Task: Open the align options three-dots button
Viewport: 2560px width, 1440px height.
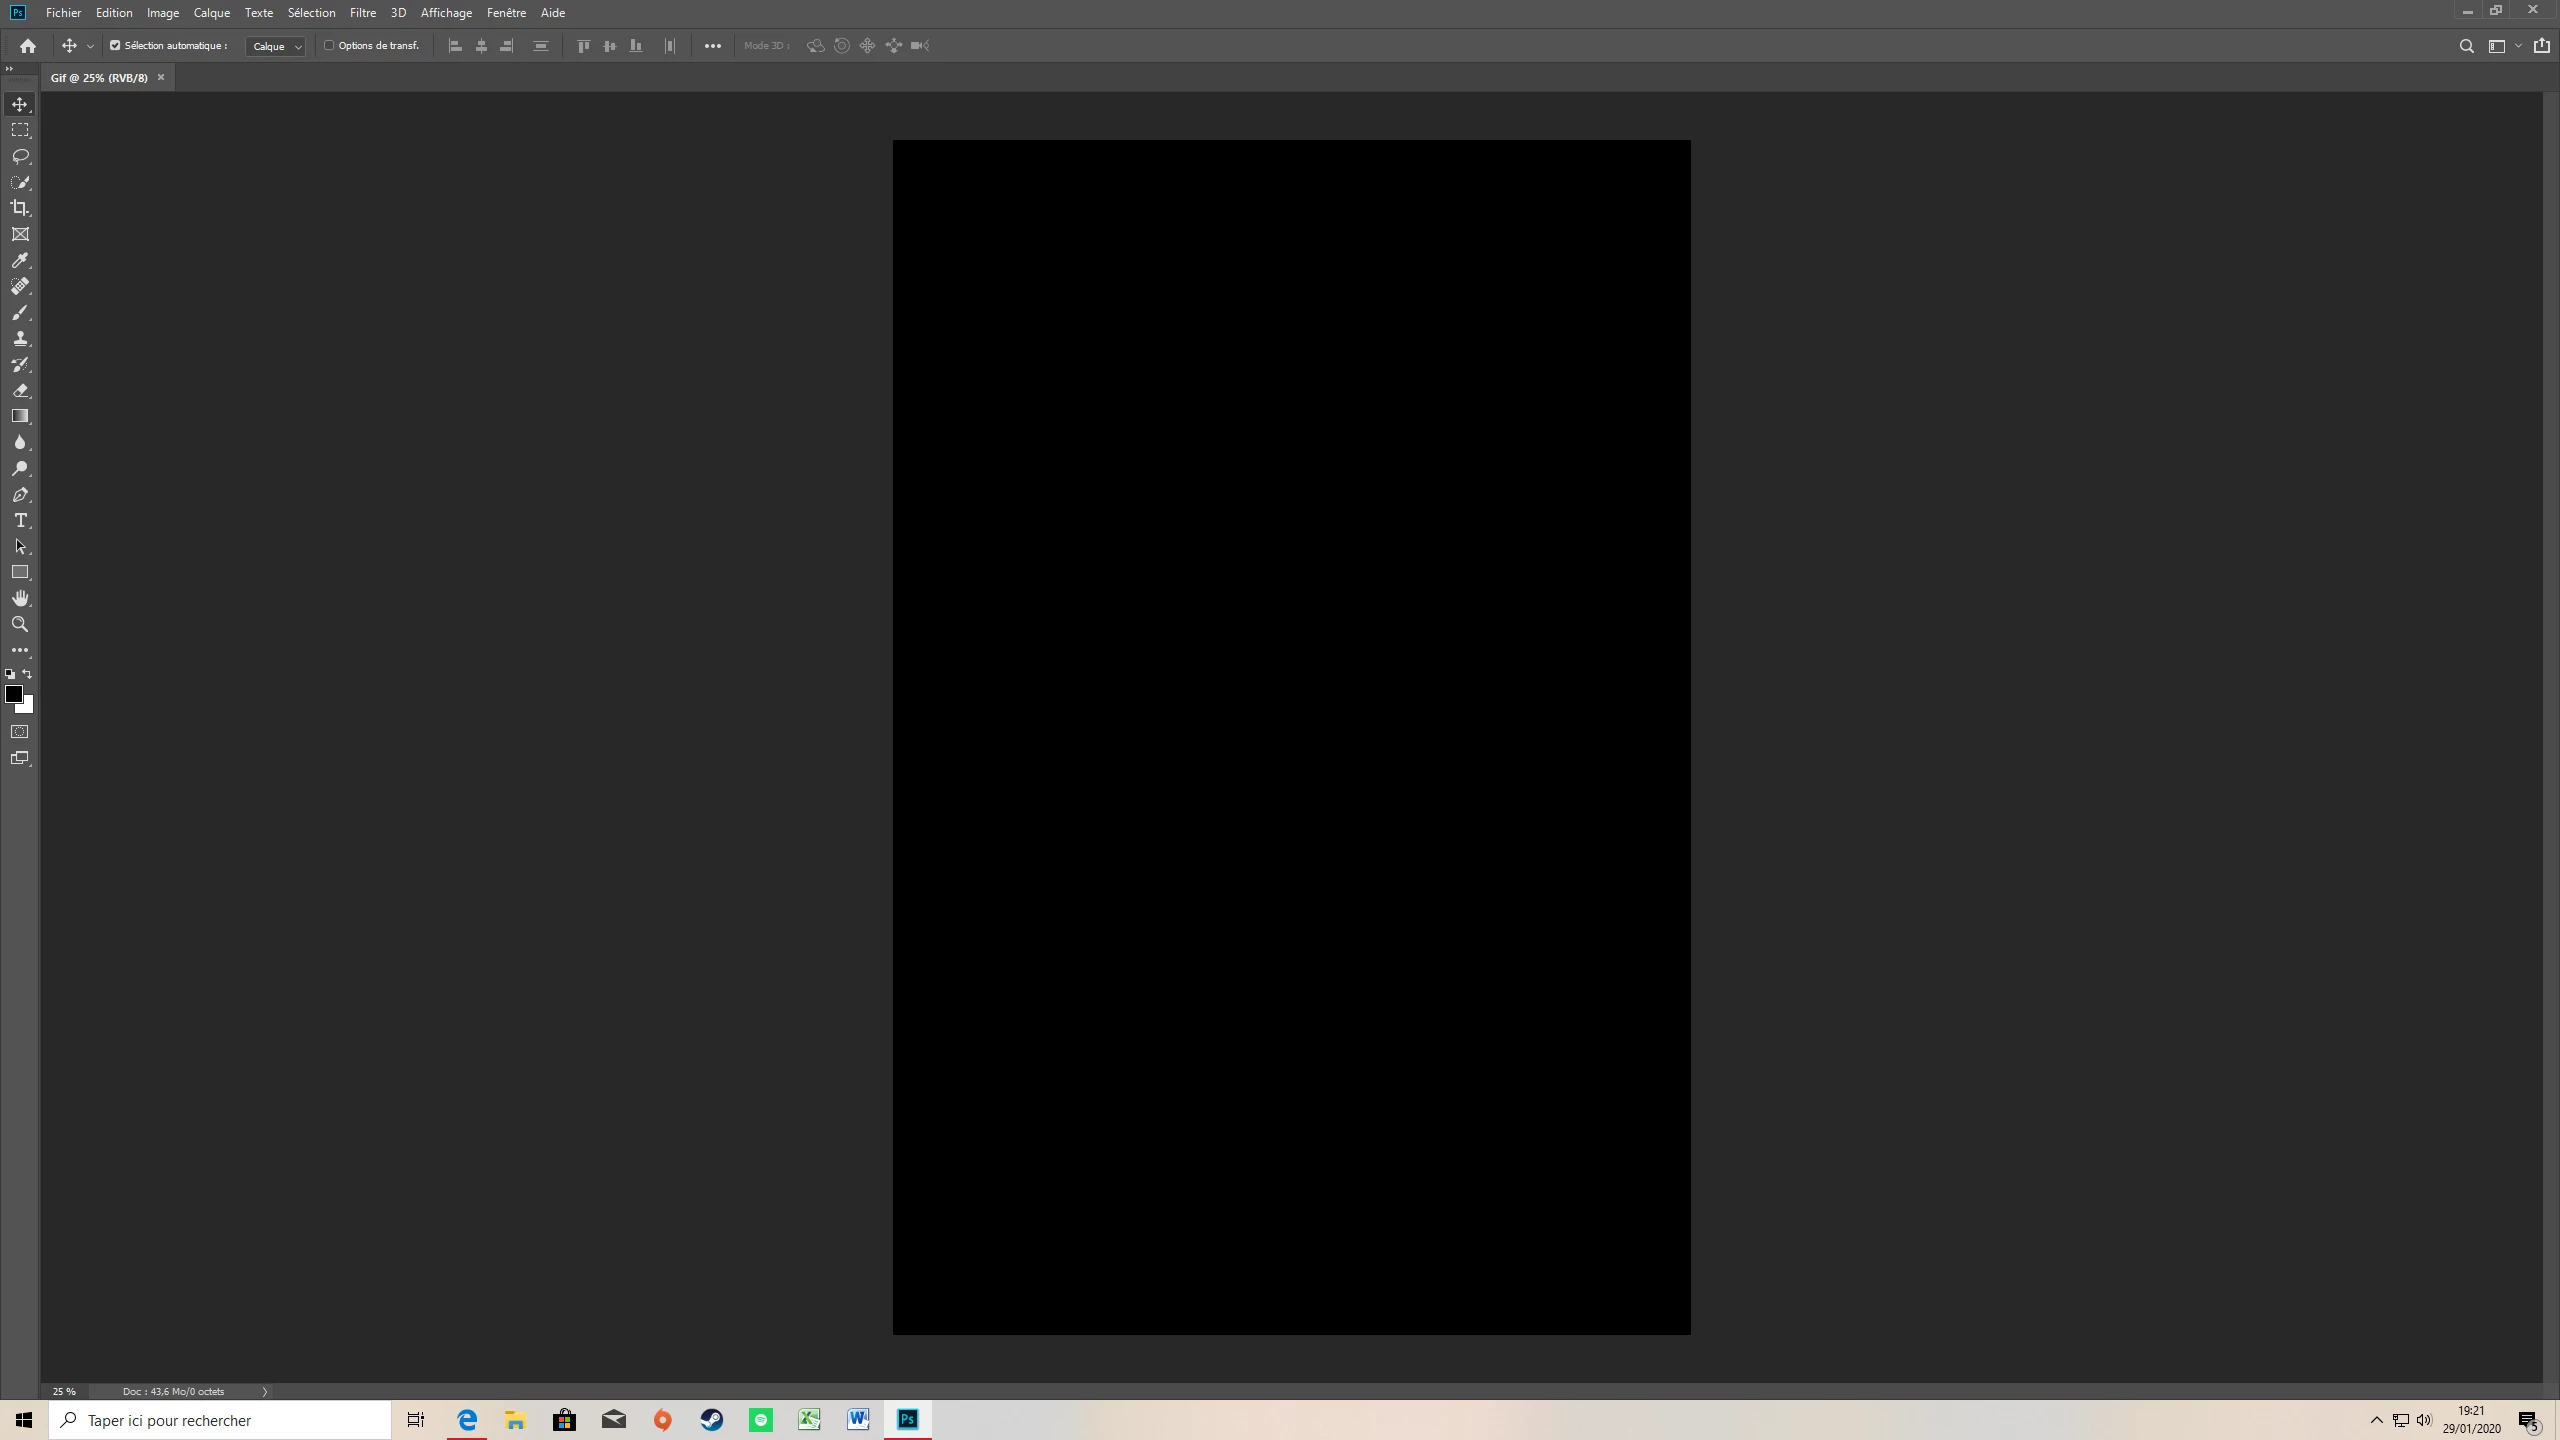Action: (712, 46)
